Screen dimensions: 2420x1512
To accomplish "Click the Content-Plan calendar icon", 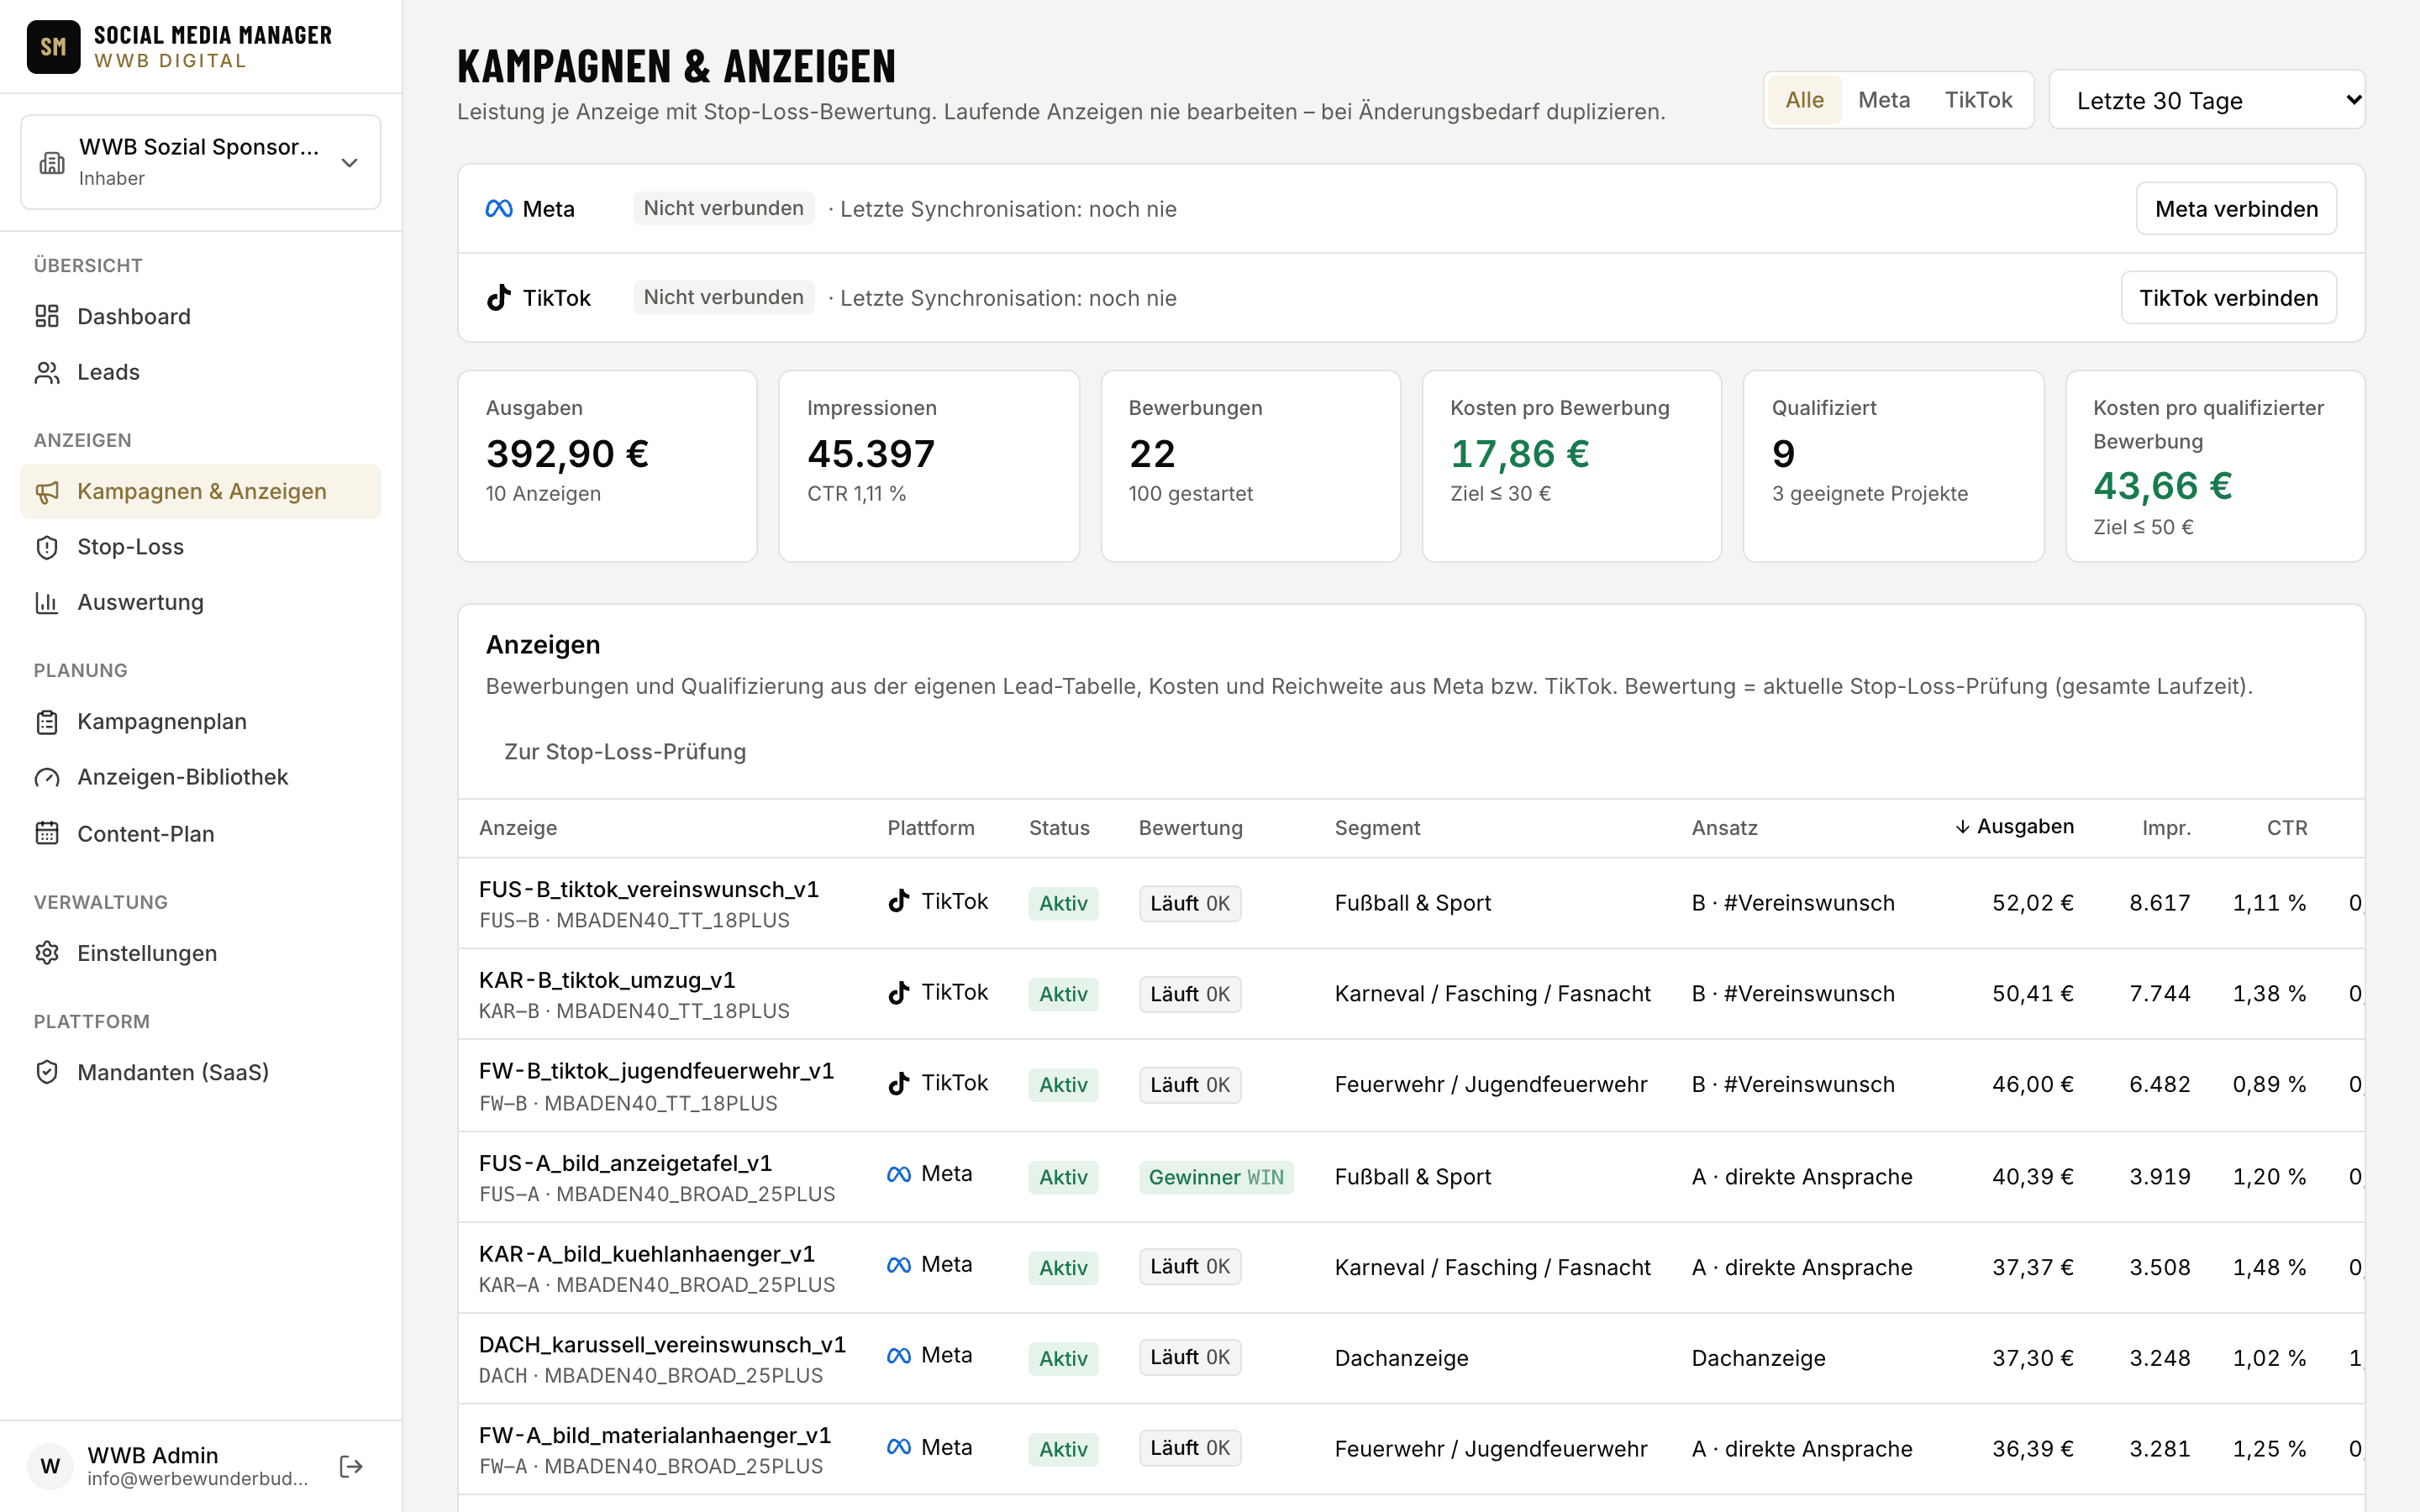I will [x=47, y=833].
